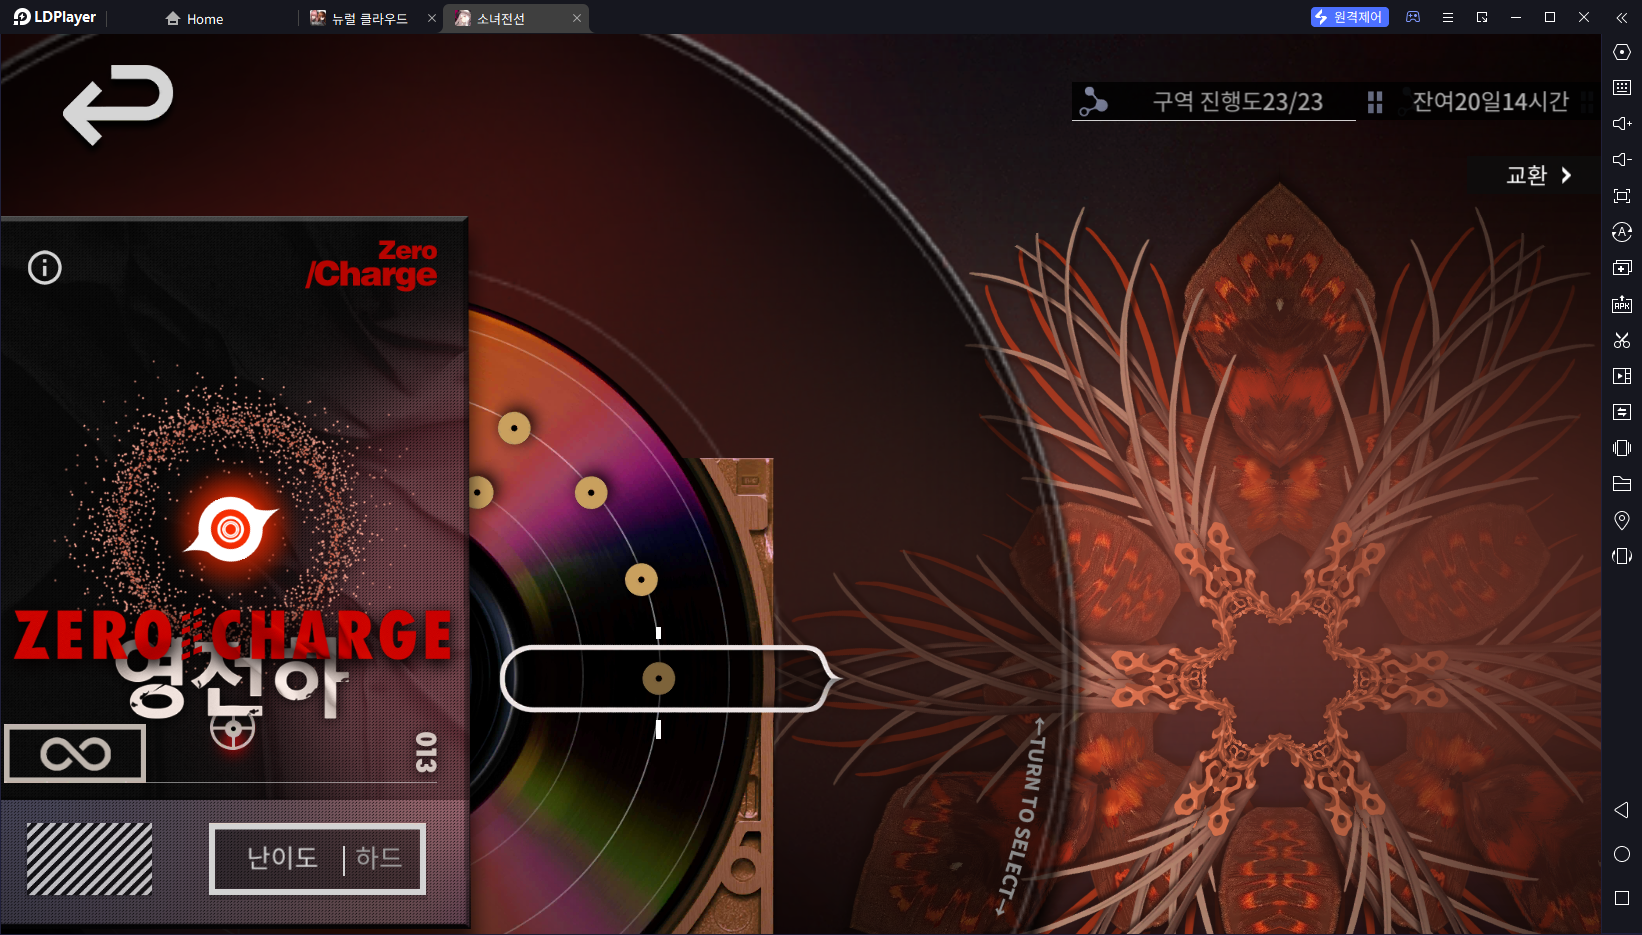The height and width of the screenshot is (935, 1642).
Task: Select the 난이도 하드 difficulty button
Action: pyautogui.click(x=317, y=858)
